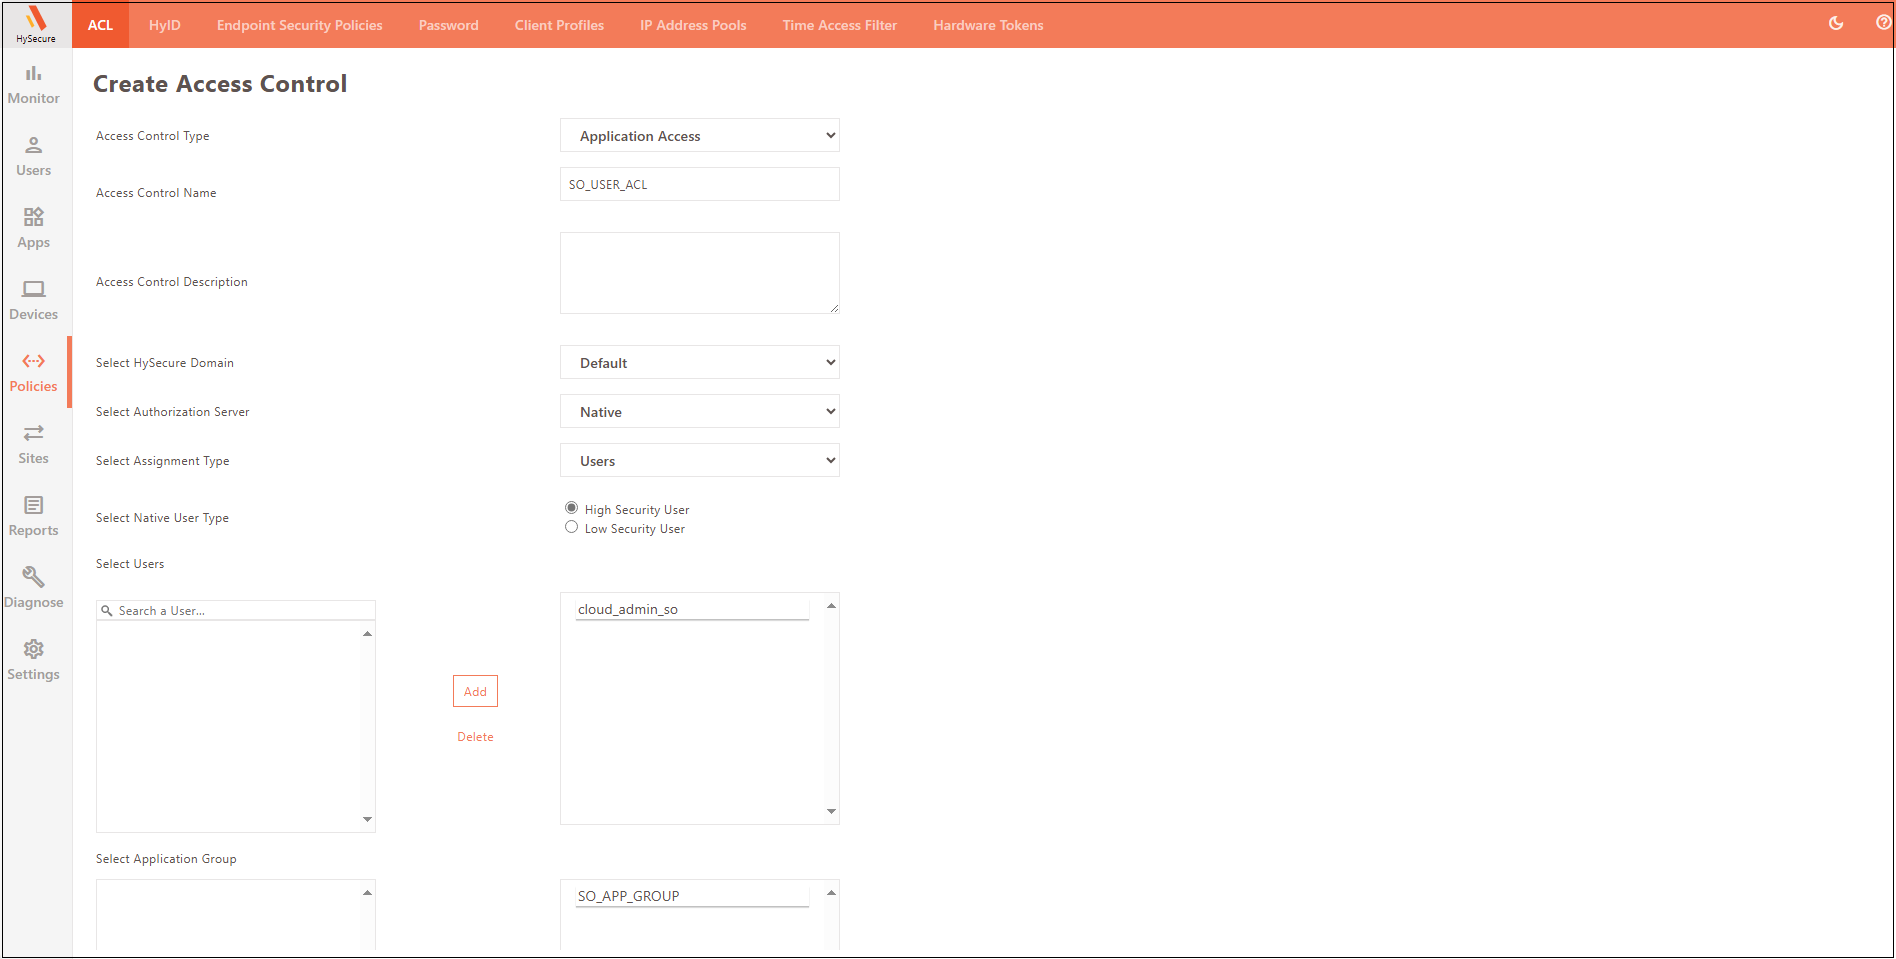Expand the Access Control Type dropdown

(x=699, y=136)
